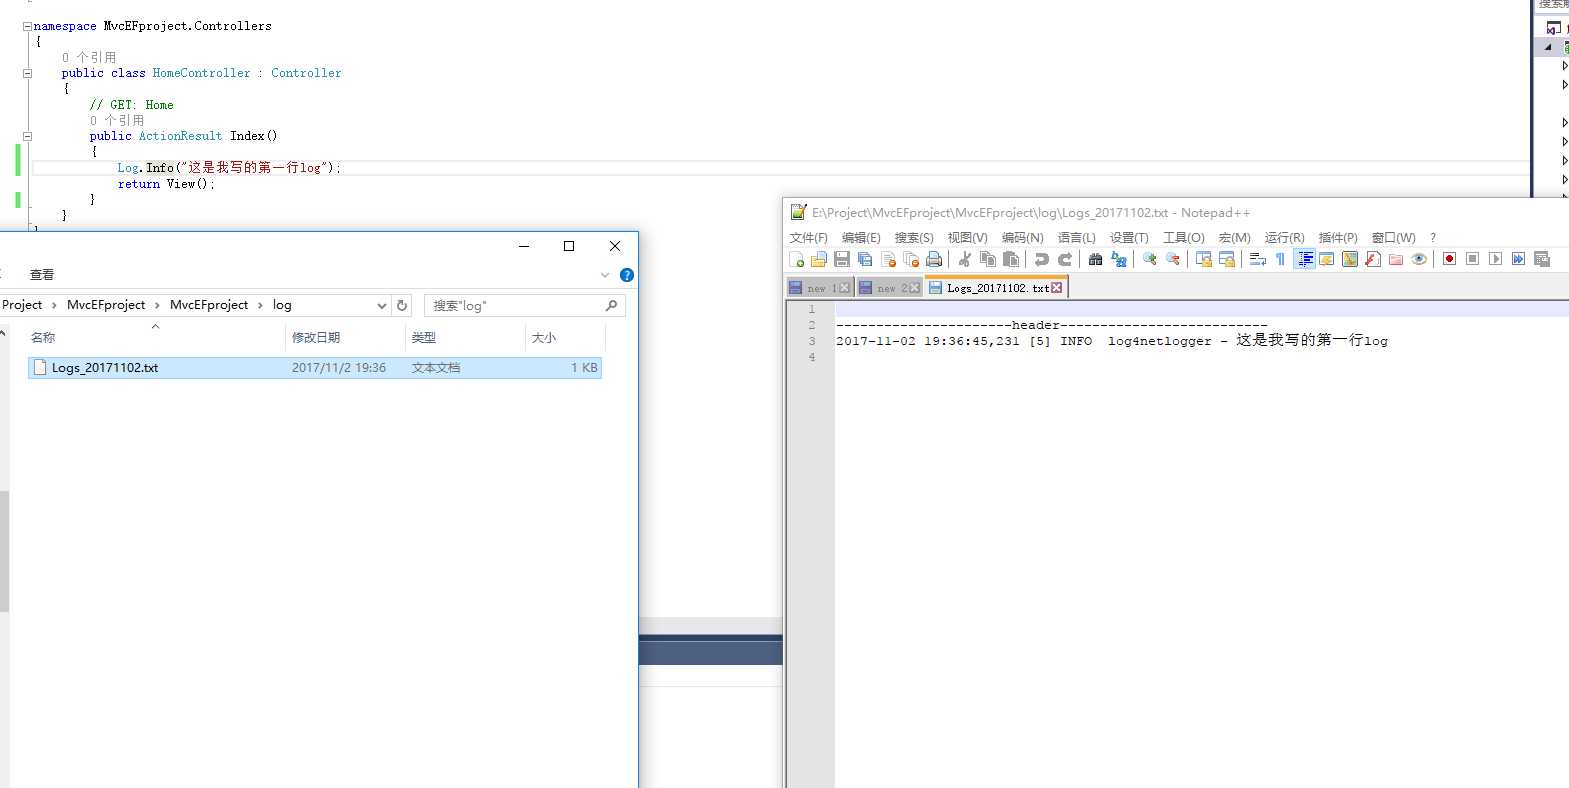Click search magnifier icon in Explorer
1569x788 pixels.
coord(611,306)
